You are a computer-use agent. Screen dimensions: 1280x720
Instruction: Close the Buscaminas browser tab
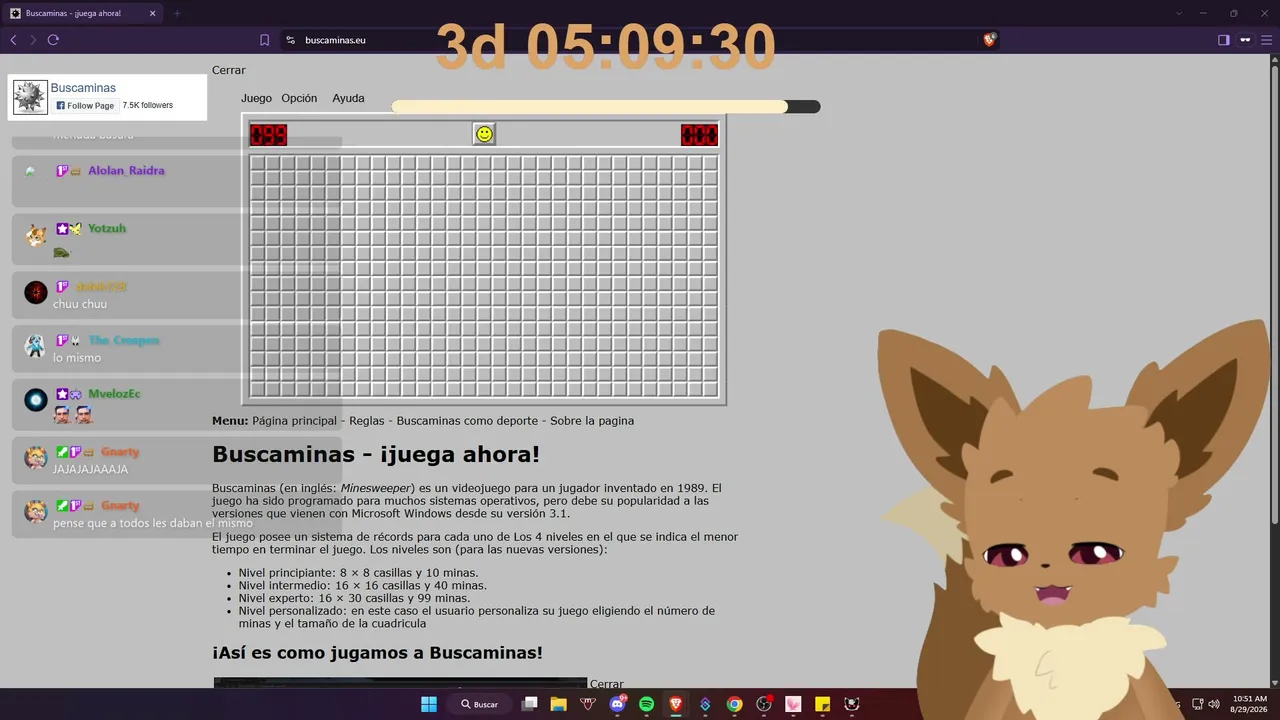click(152, 13)
